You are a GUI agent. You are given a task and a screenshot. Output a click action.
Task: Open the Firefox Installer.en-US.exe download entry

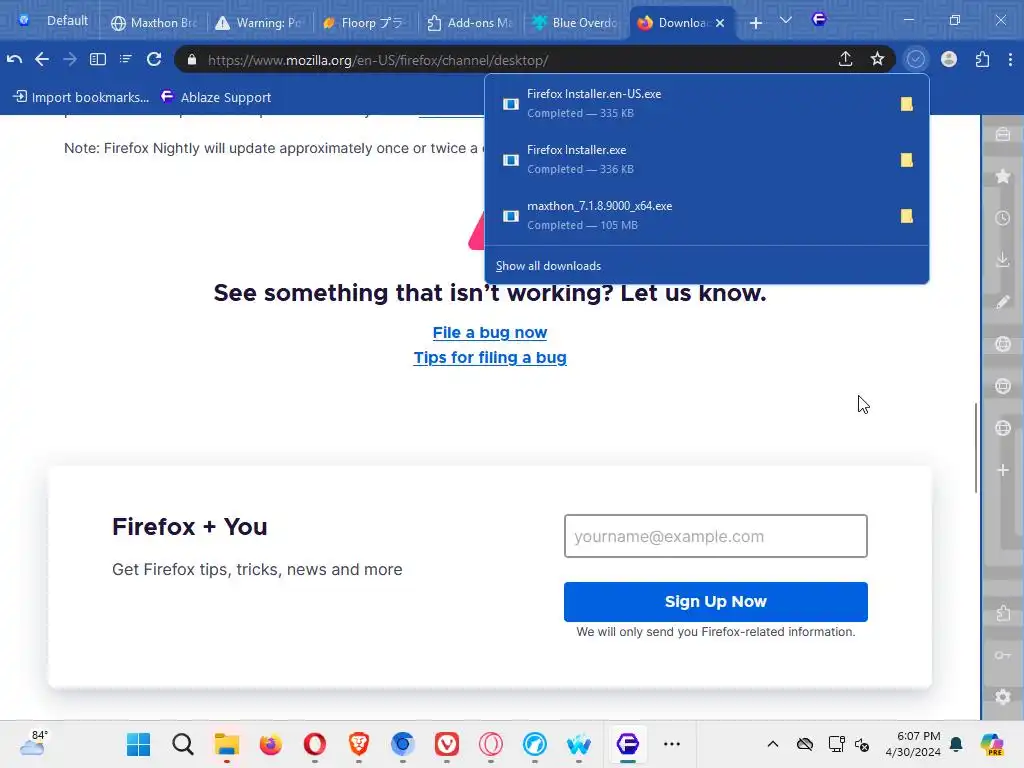click(x=692, y=103)
